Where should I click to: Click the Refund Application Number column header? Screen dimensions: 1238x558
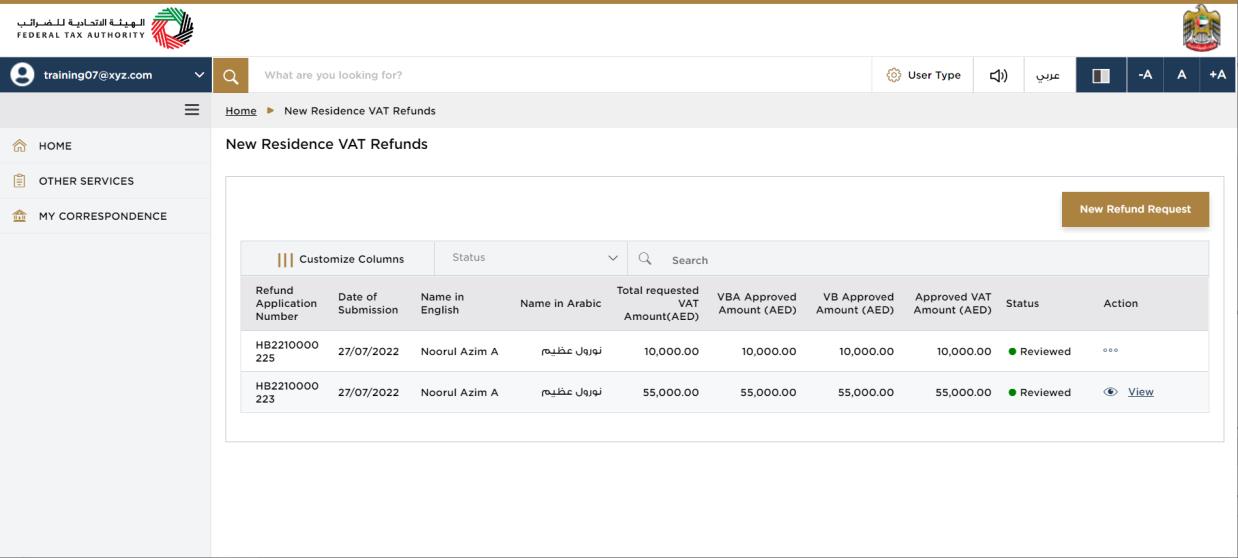[286, 303]
